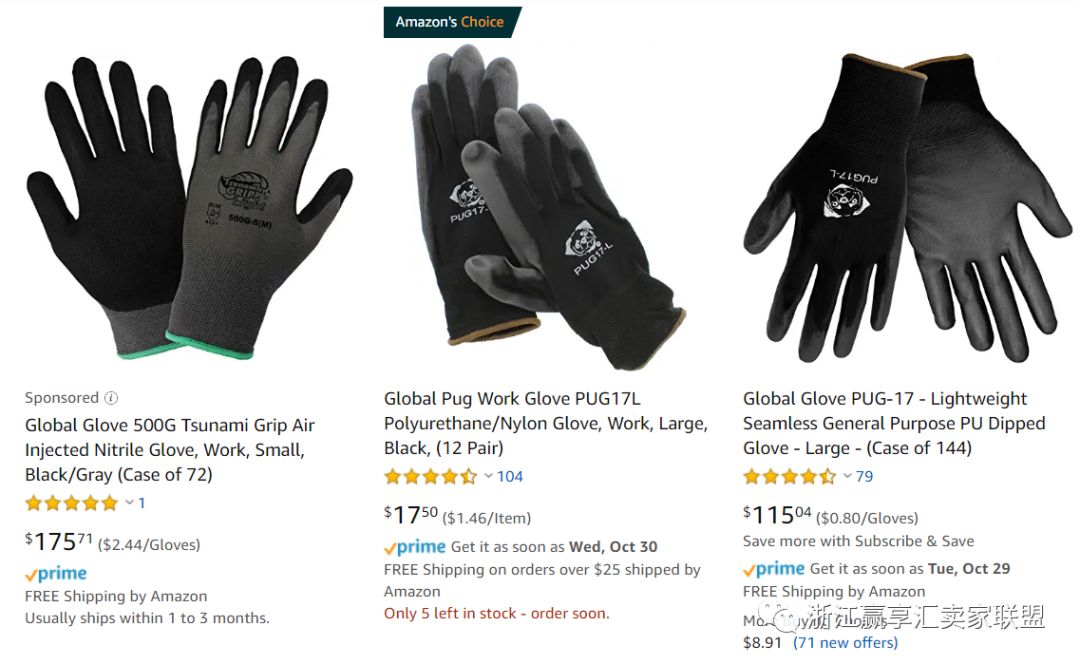The image size is (1080, 664).
Task: Open the 79 reviews link
Action: [x=864, y=476]
